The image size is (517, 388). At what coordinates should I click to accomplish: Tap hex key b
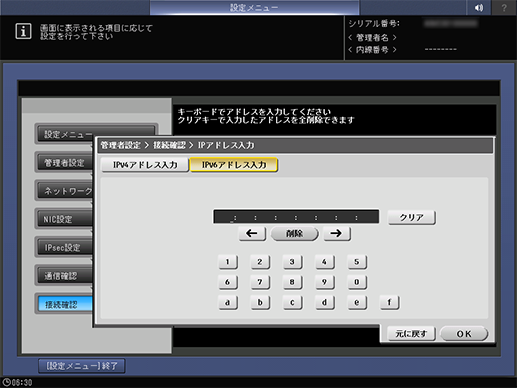pyautogui.click(x=260, y=303)
